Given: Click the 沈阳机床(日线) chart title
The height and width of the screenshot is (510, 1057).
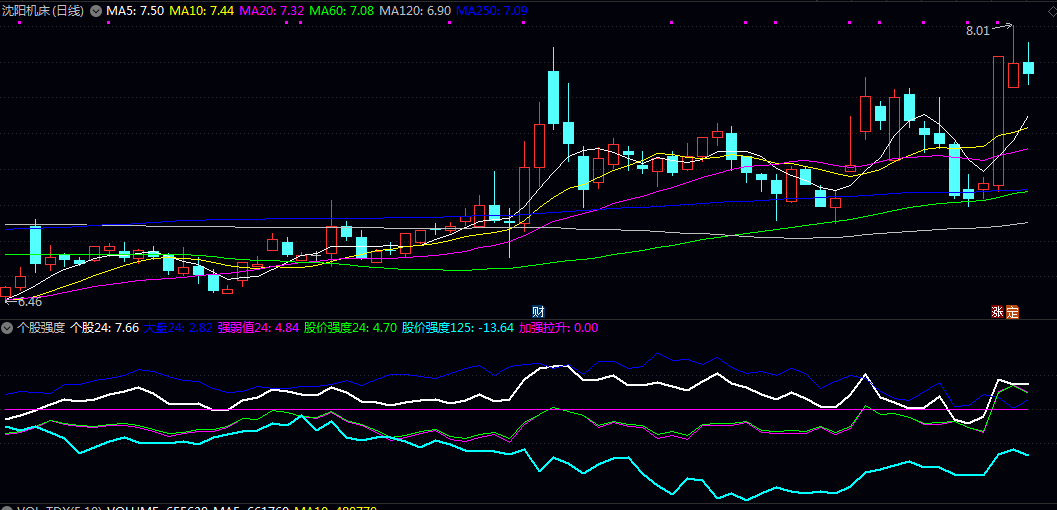Looking at the screenshot, I should [x=43, y=11].
